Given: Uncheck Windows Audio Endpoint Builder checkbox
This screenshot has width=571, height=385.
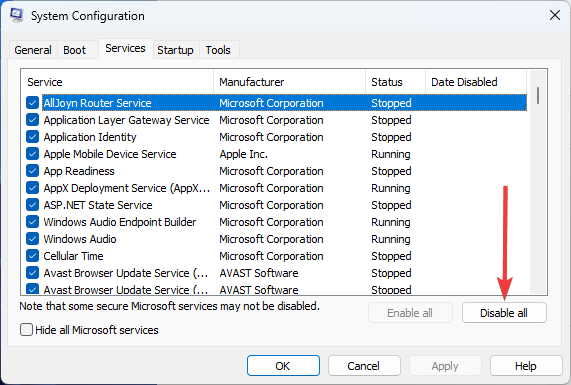Looking at the screenshot, I should (x=32, y=222).
